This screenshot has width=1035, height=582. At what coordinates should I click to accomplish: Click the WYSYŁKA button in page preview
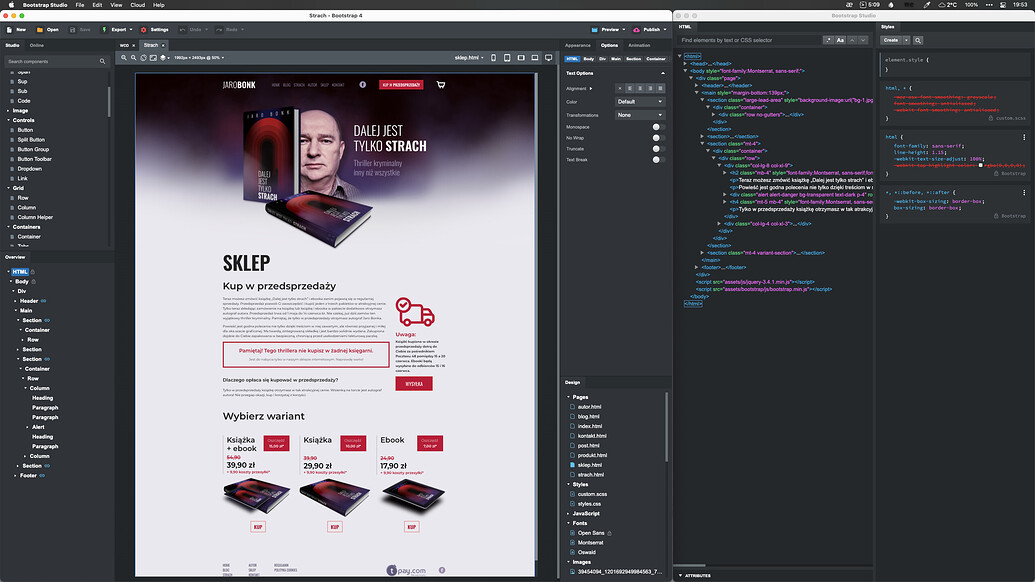click(x=414, y=383)
